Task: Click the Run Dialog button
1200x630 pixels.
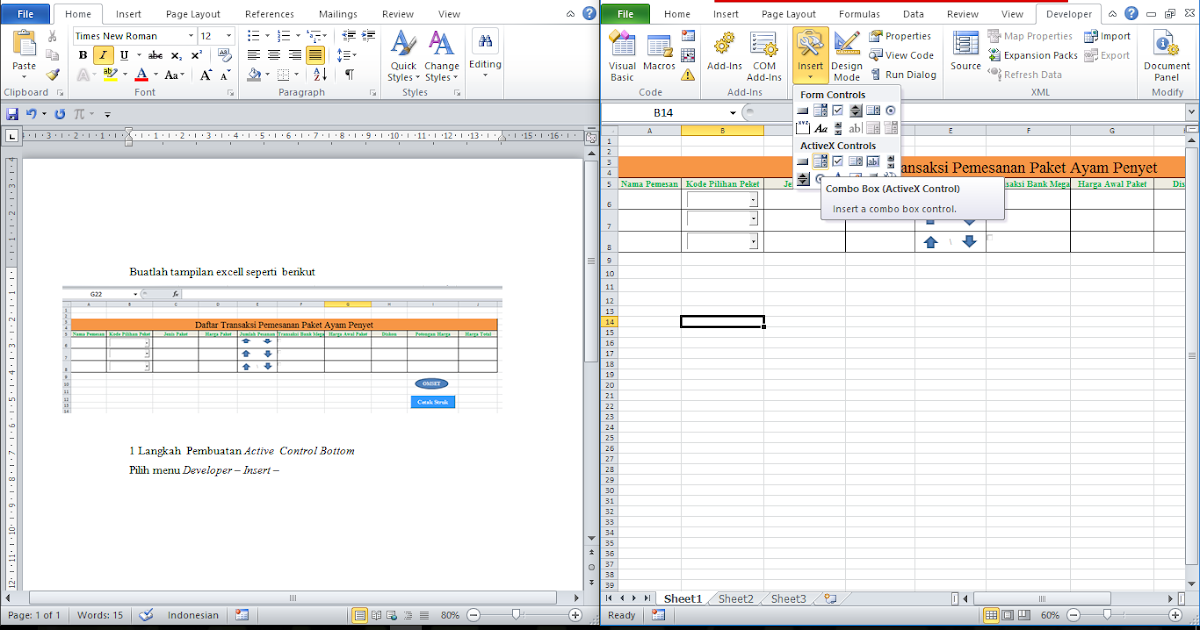Action: pyautogui.click(x=903, y=74)
